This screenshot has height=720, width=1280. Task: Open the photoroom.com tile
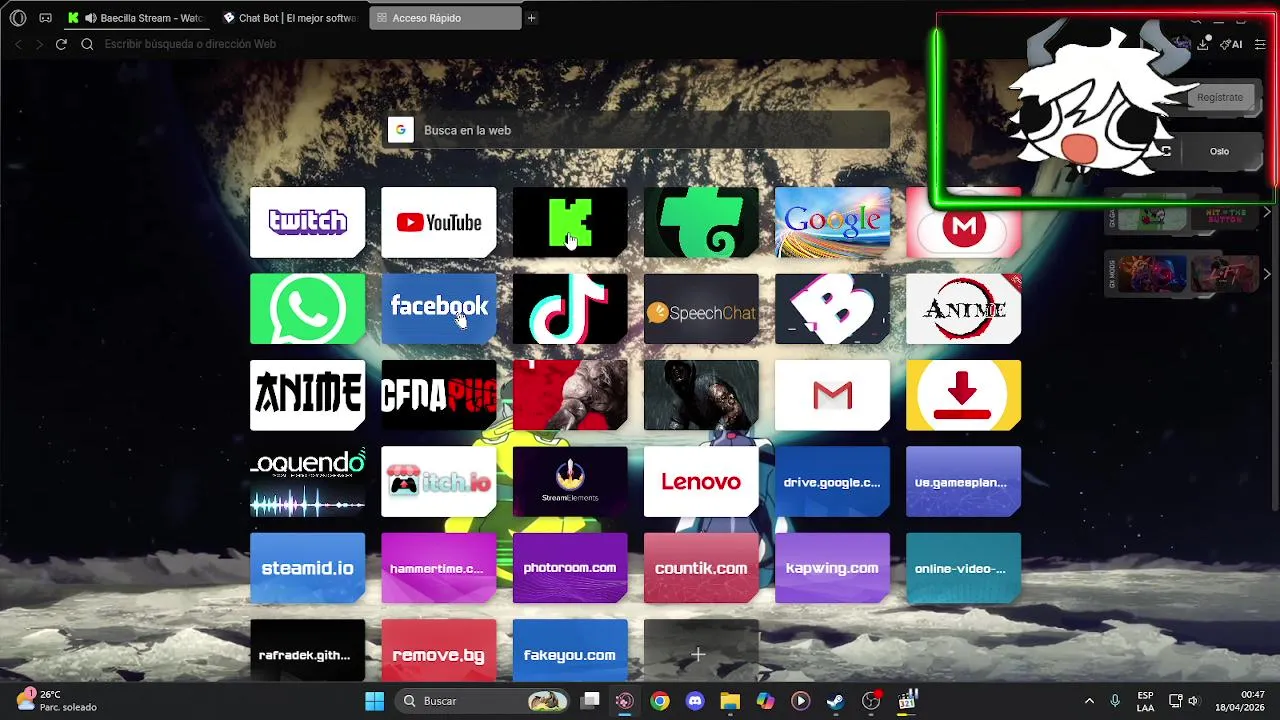click(x=570, y=568)
